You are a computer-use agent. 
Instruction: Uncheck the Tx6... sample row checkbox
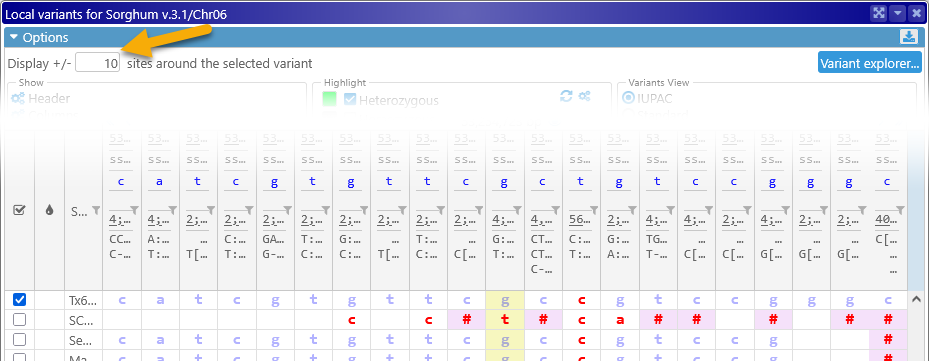tap(20, 301)
